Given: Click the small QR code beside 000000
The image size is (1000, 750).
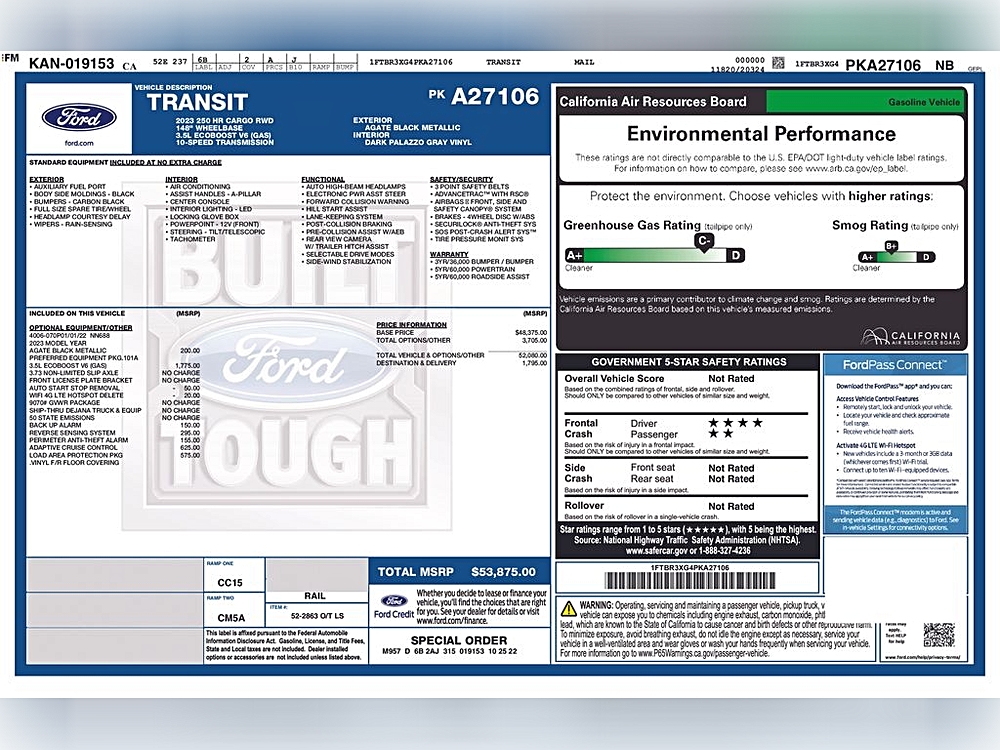Looking at the screenshot, I should tap(778, 62).
